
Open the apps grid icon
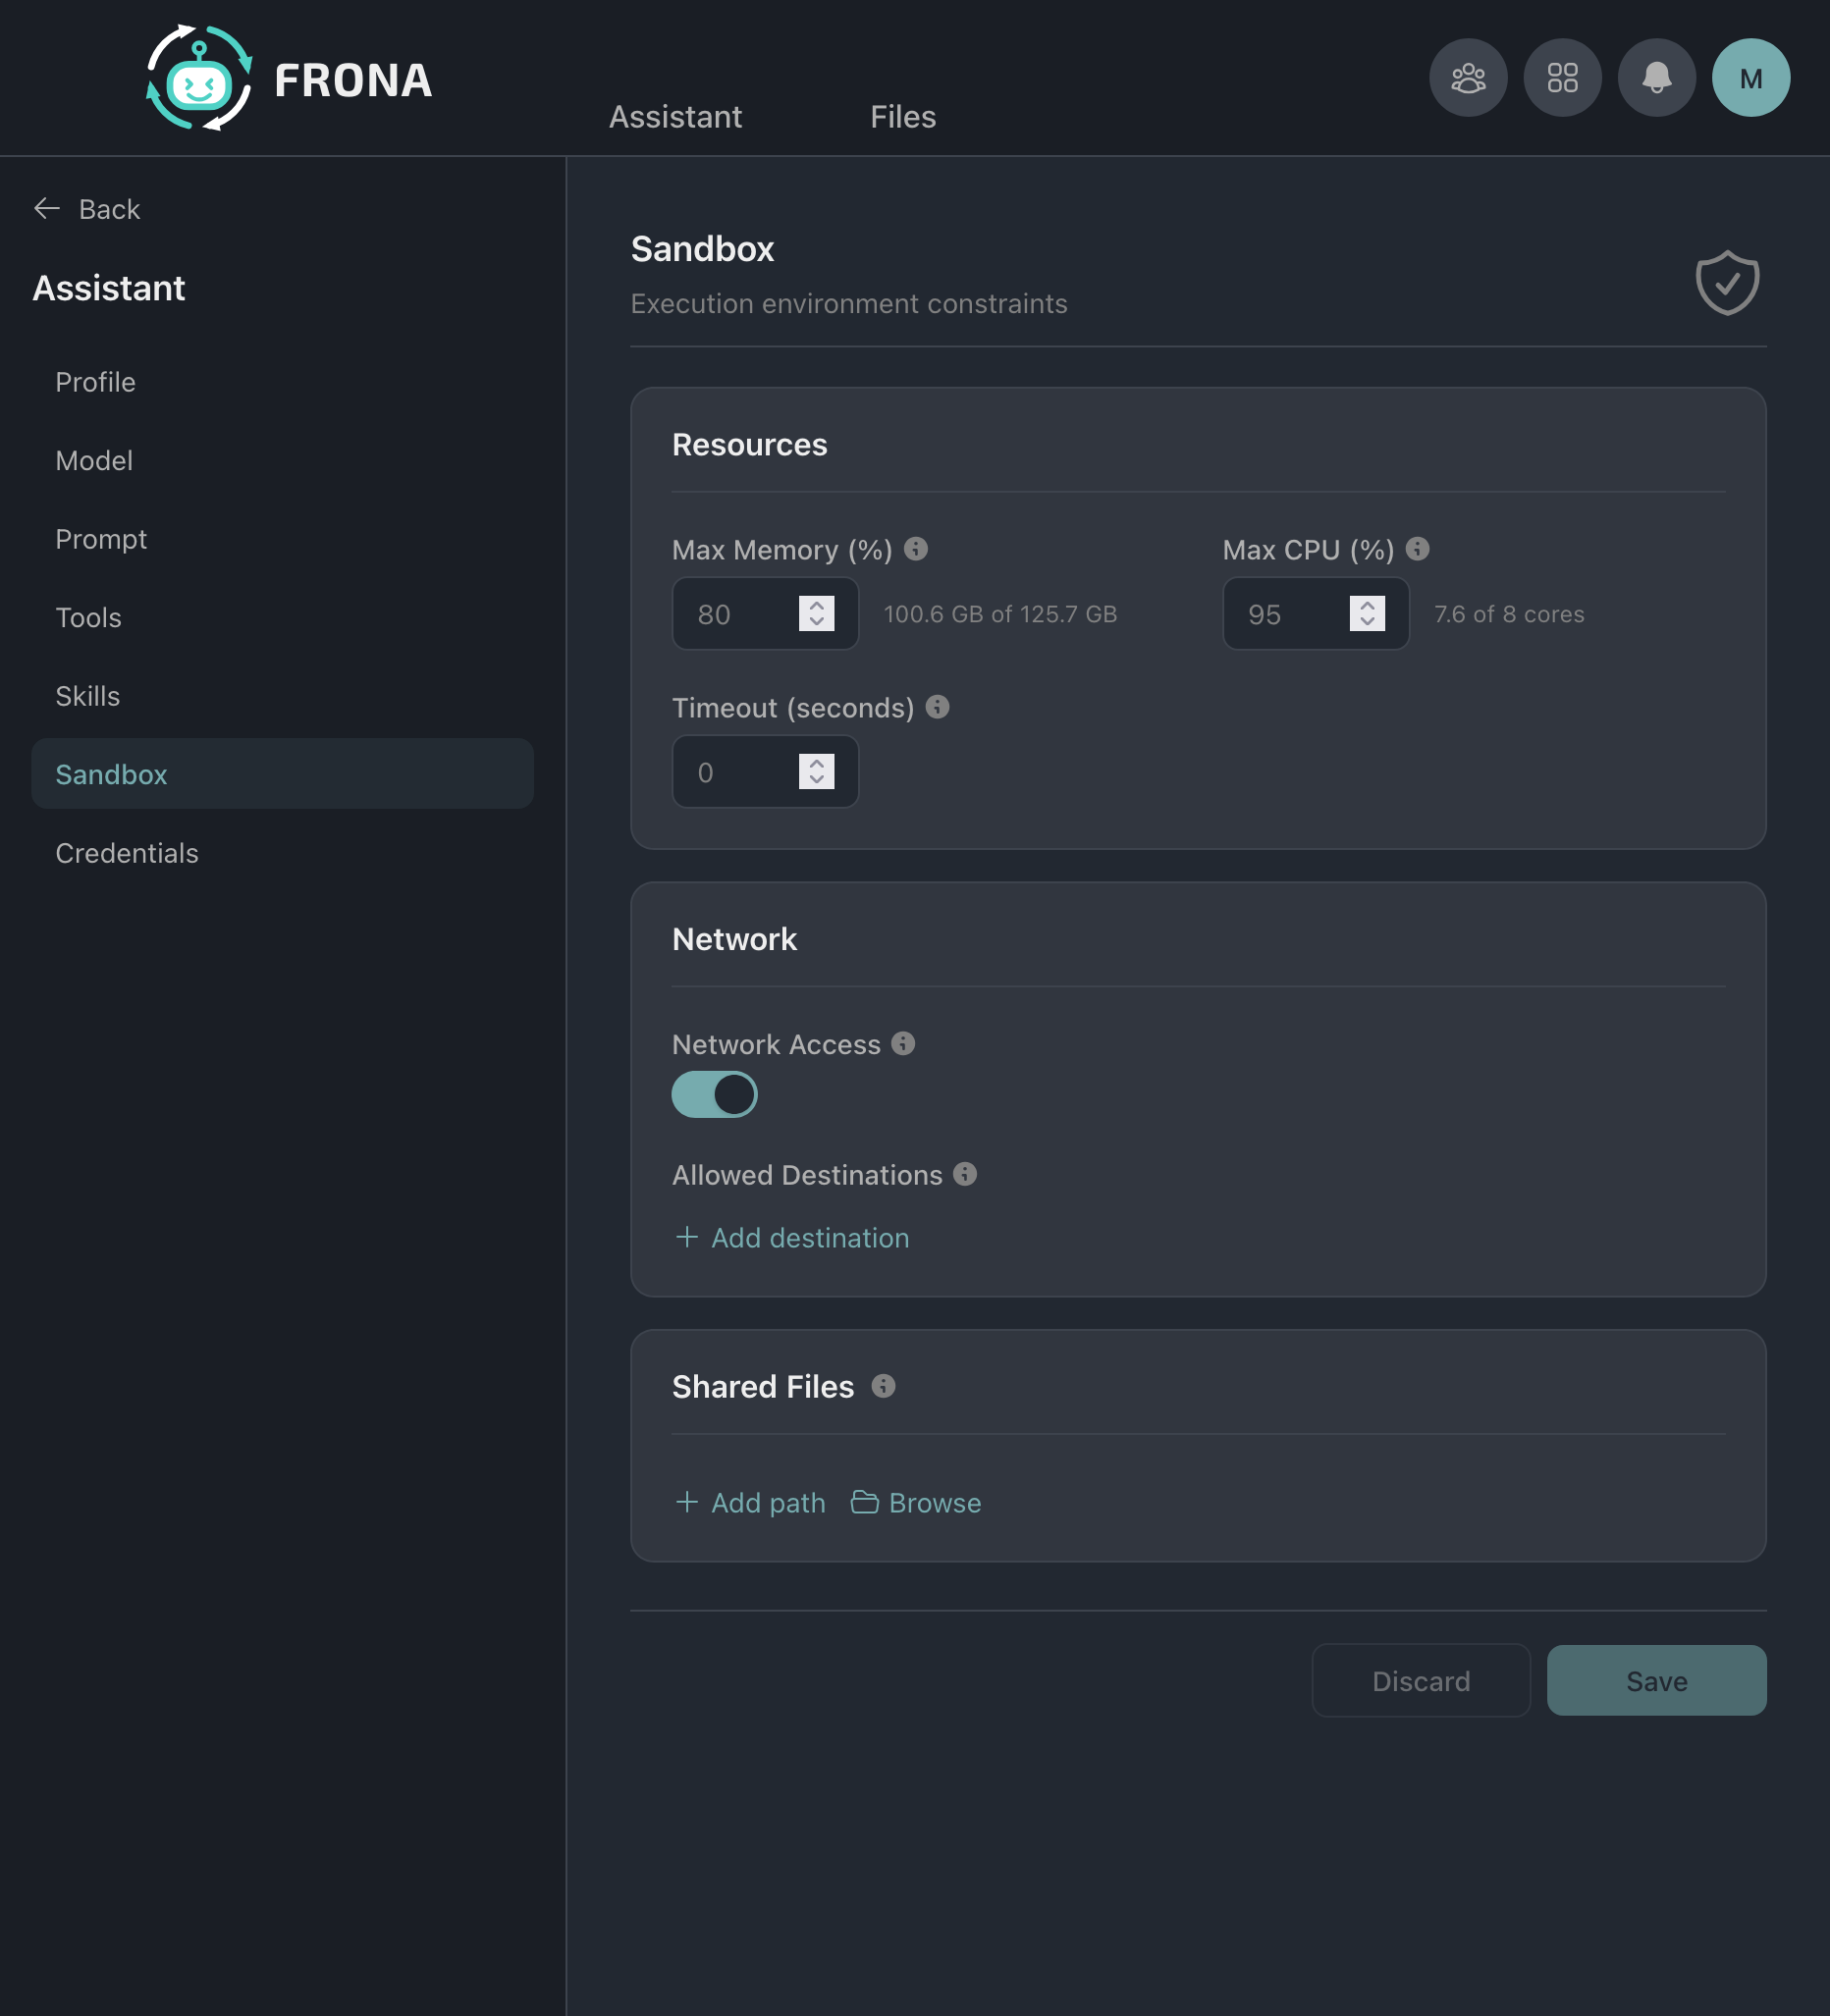pyautogui.click(x=1562, y=77)
